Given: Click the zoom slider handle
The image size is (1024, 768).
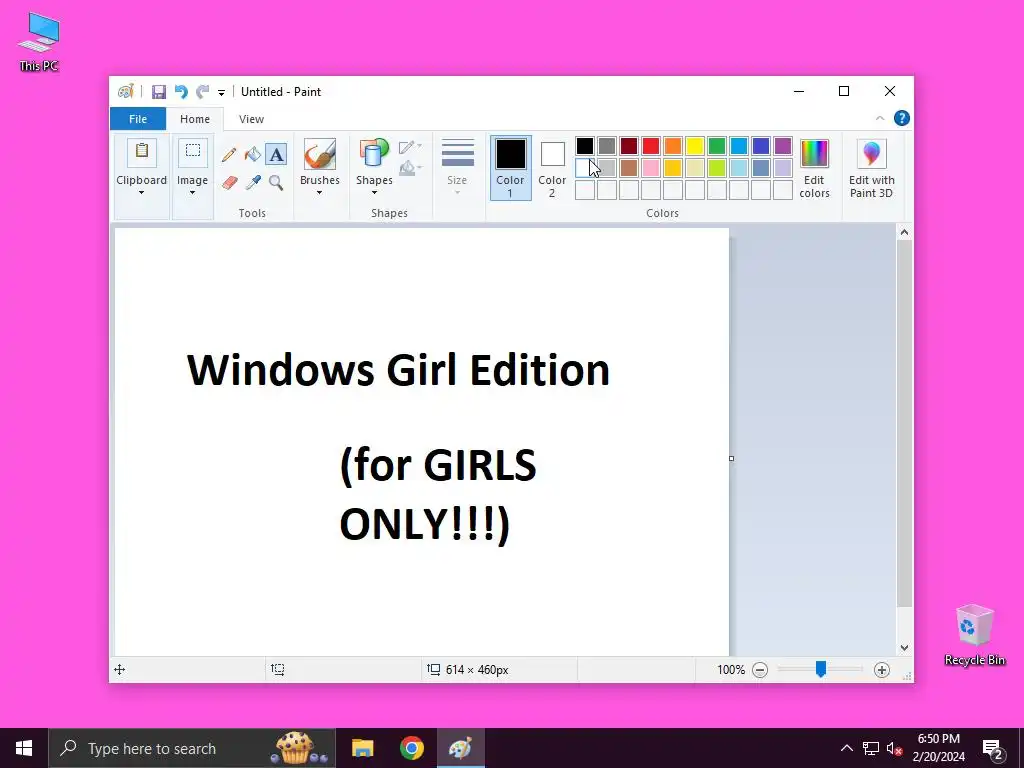Looking at the screenshot, I should coord(821,669).
